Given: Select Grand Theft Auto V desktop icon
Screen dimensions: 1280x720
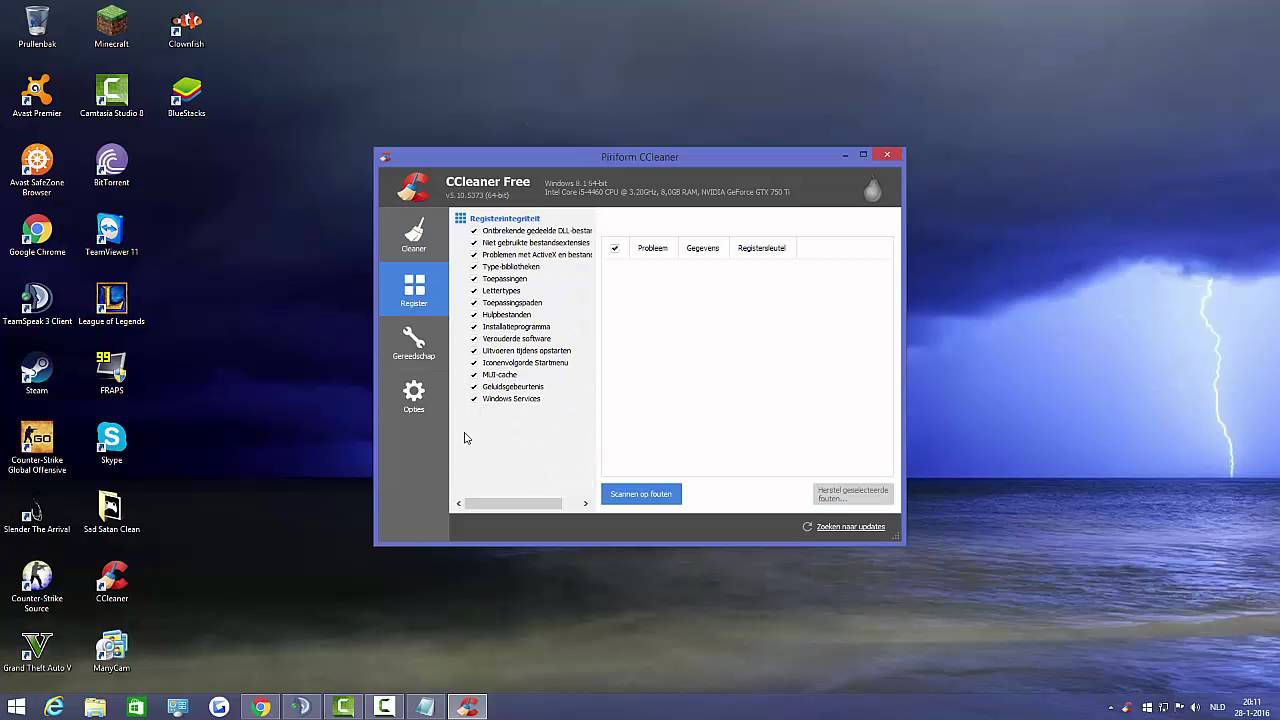Looking at the screenshot, I should (37, 650).
